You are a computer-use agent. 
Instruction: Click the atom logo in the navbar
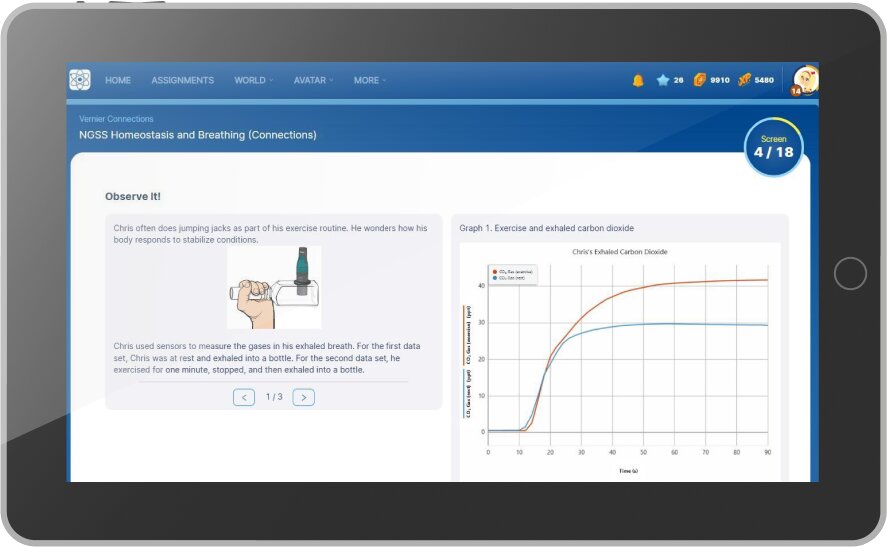(81, 80)
